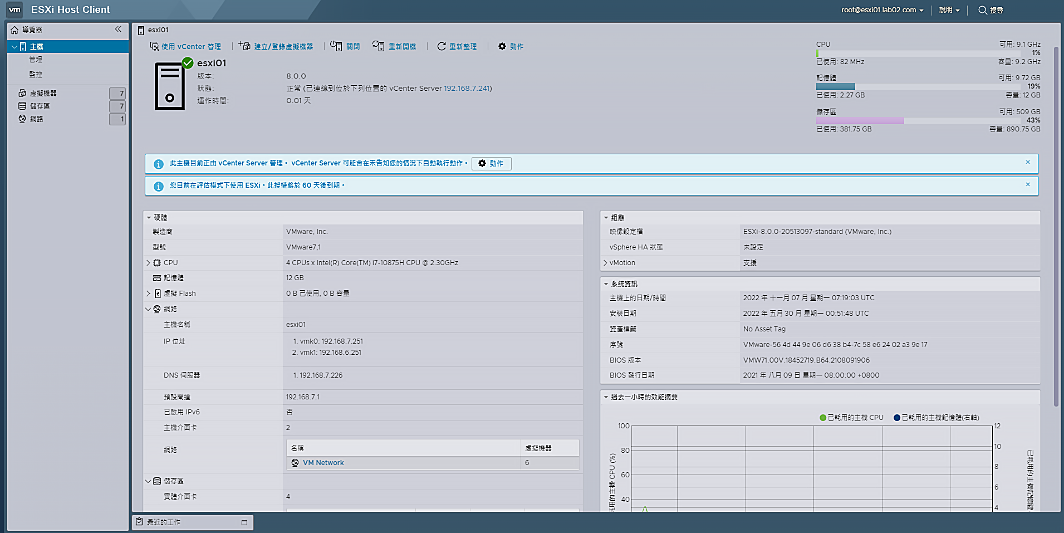Click the Storage icon in Hardware panel
The height and width of the screenshot is (533, 1064).
coord(157,481)
